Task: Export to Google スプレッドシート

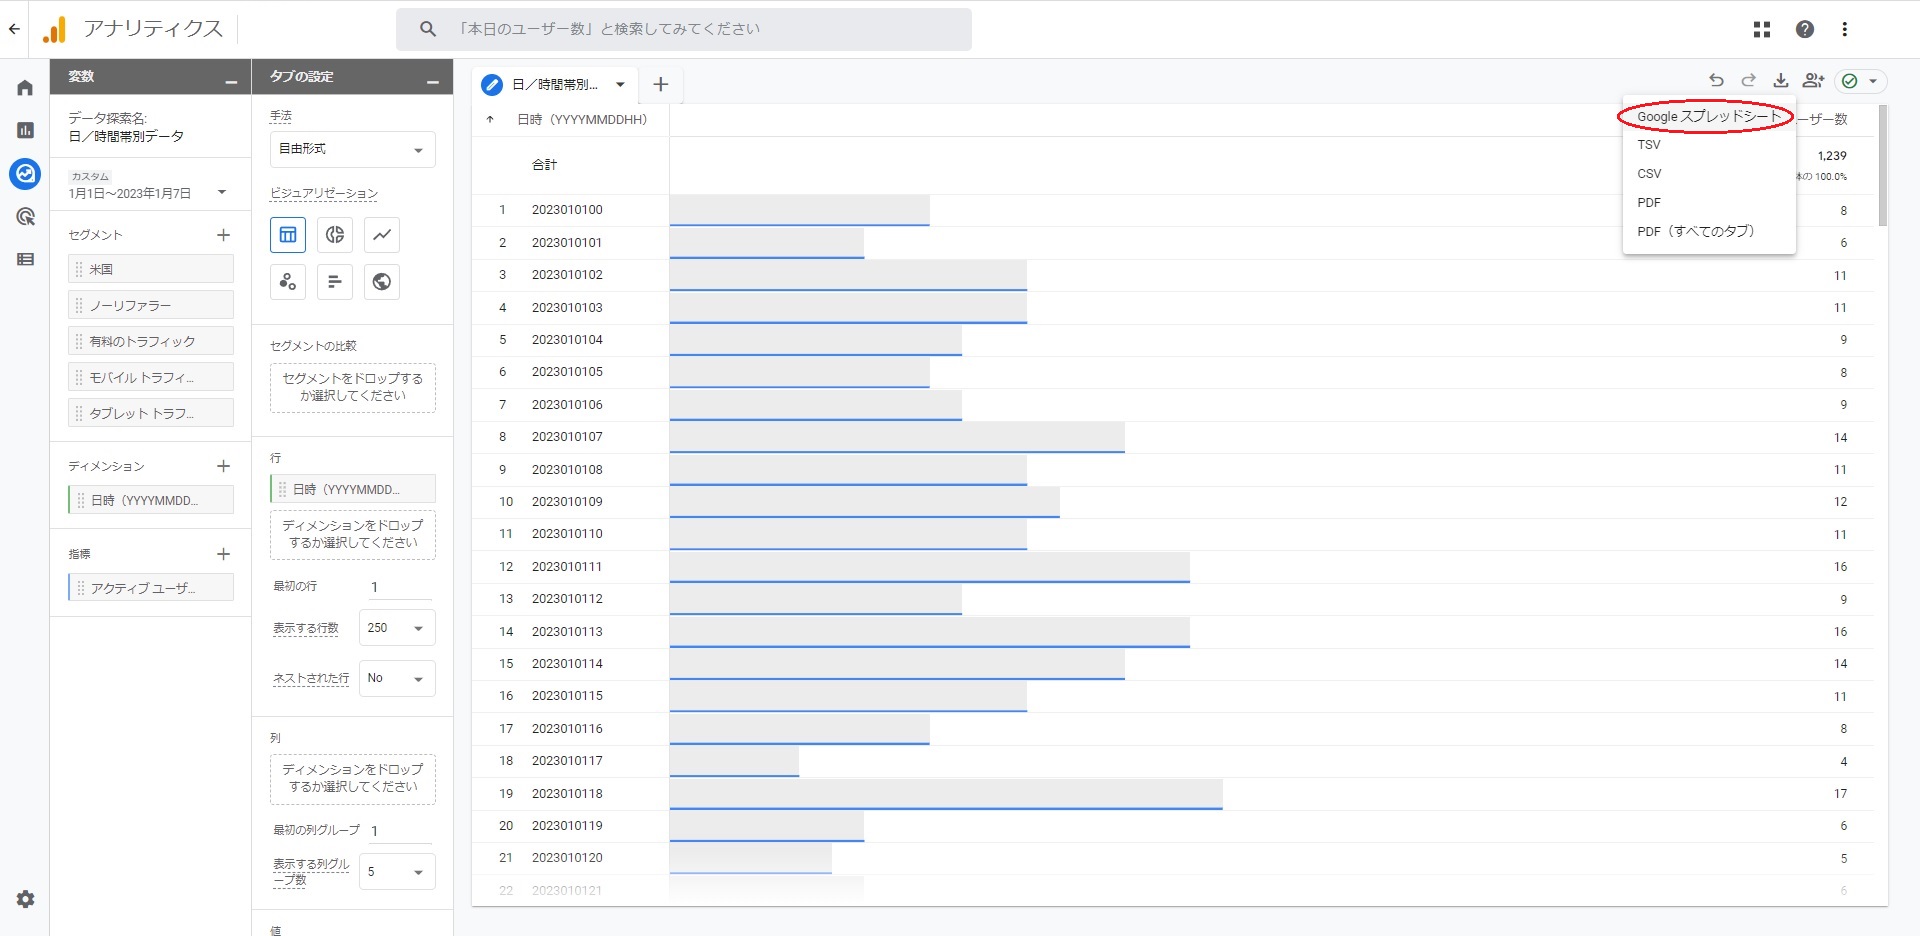Action: tap(1708, 117)
